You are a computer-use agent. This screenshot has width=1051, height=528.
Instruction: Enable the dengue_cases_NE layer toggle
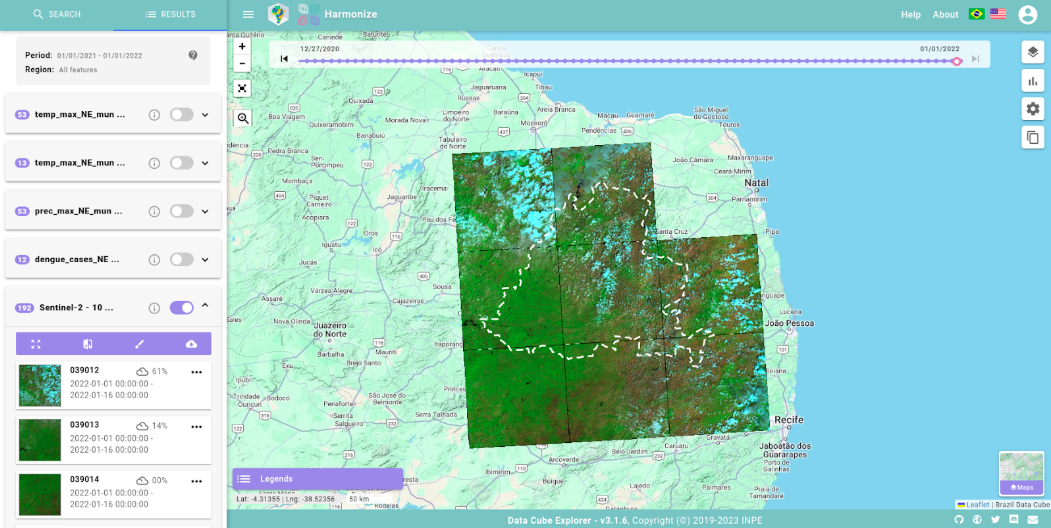(181, 259)
